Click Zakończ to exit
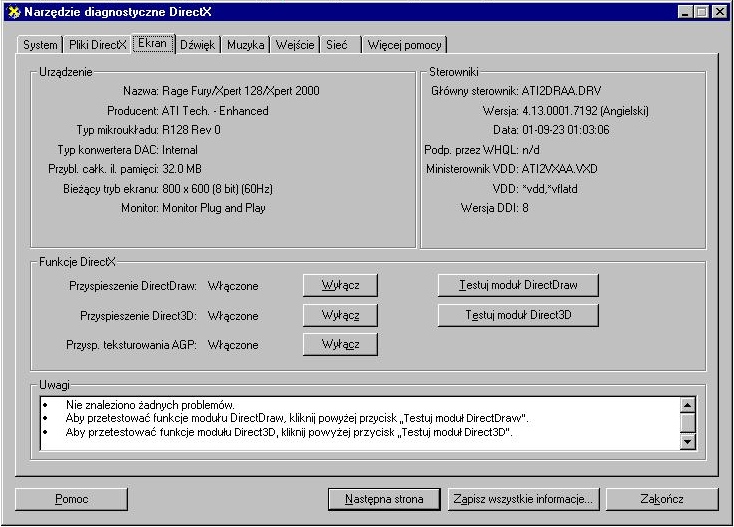Image resolution: width=734 pixels, height=527 pixels. (x=662, y=499)
